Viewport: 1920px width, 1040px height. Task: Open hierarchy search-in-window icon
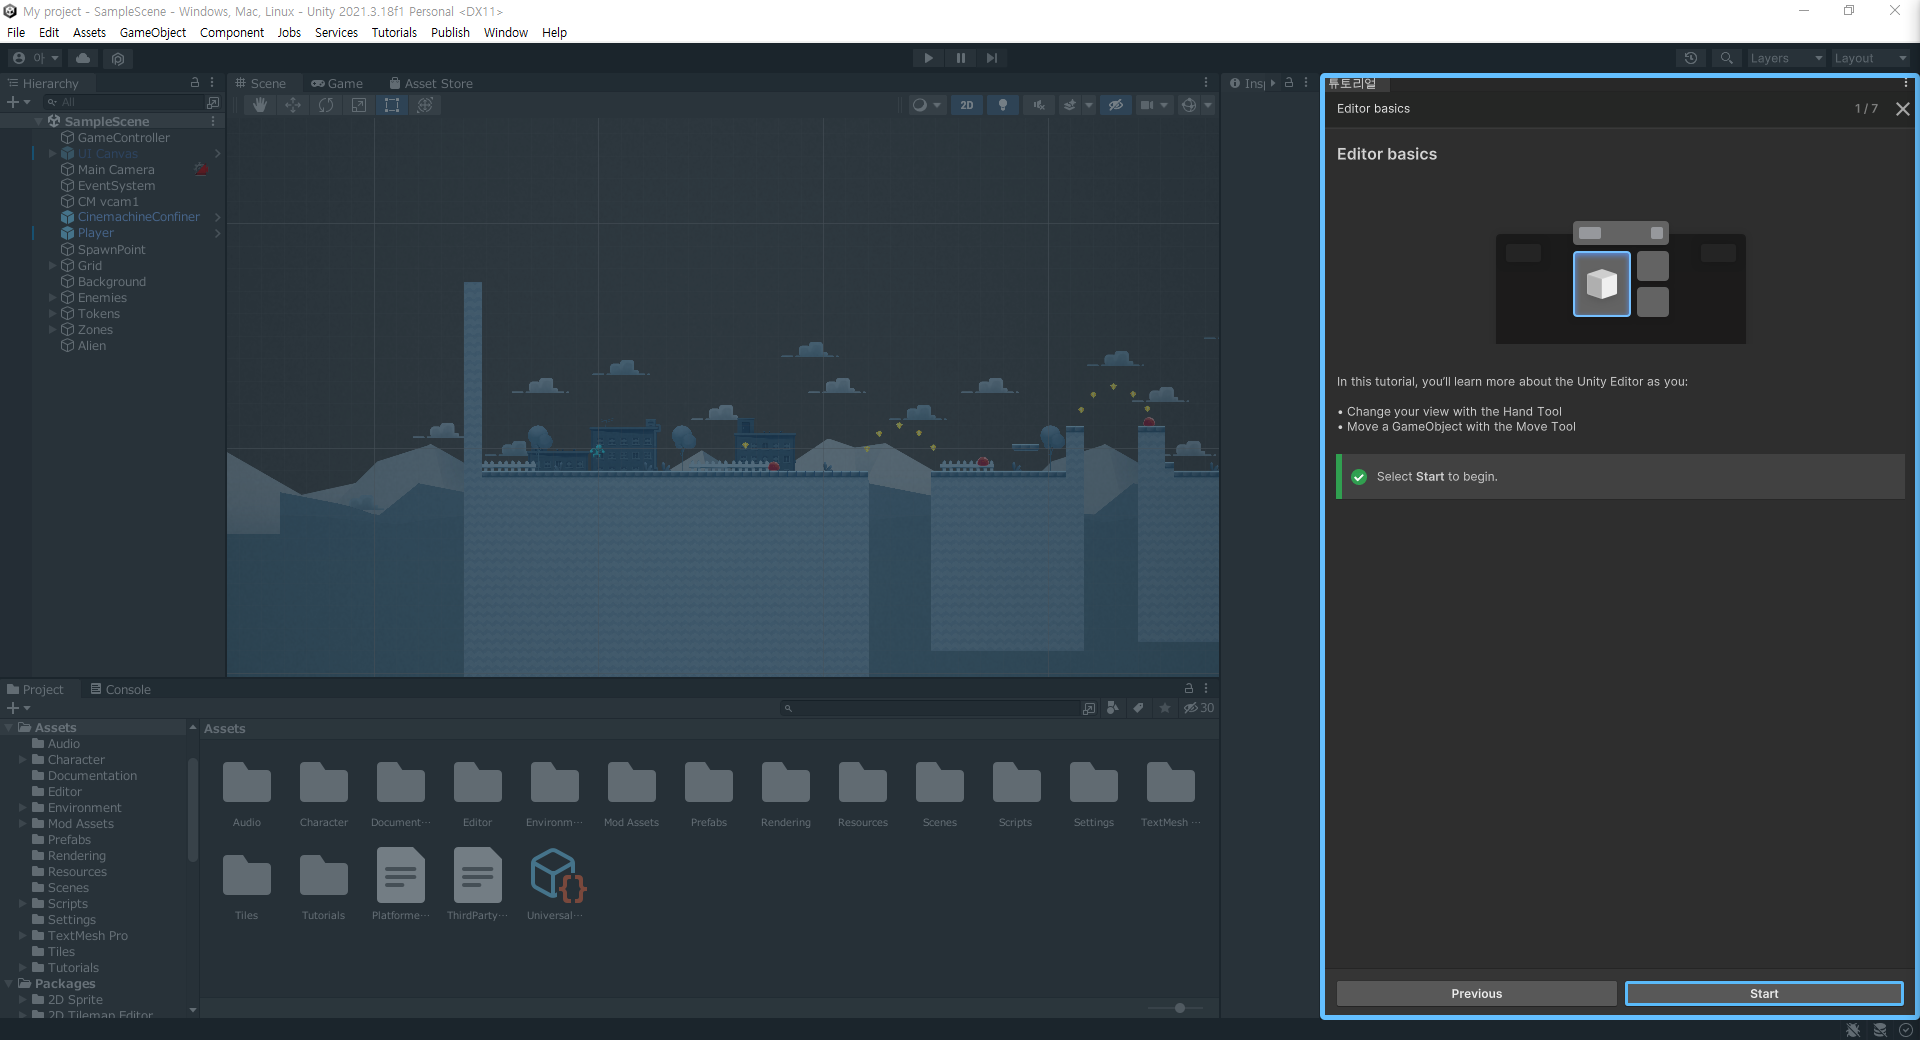(x=213, y=102)
